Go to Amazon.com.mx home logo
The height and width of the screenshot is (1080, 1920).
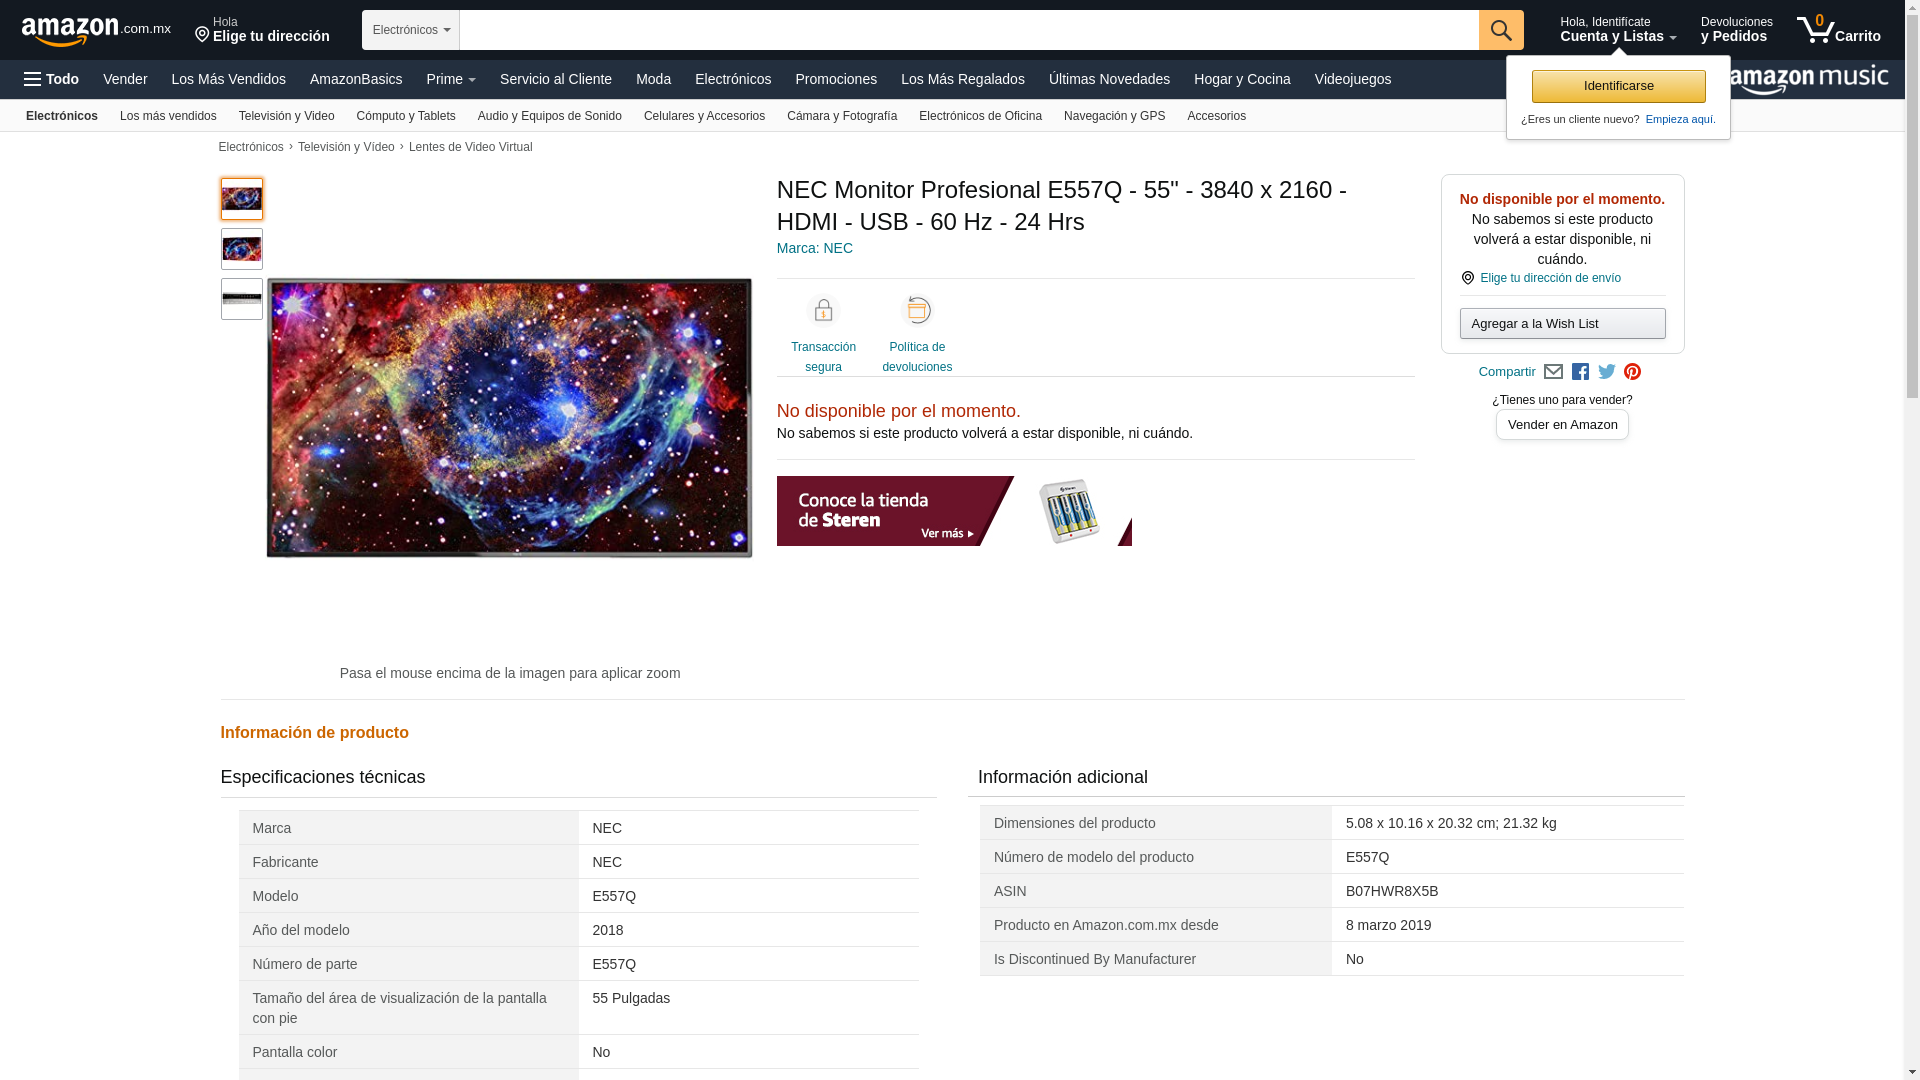click(95, 31)
